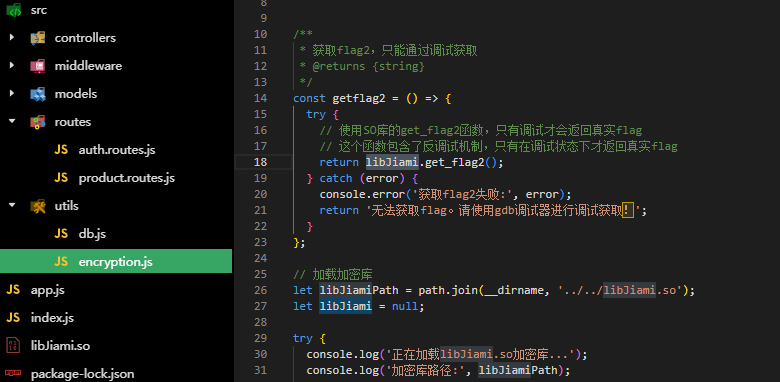
Task: Click the boxed exclamation mark character
Action: pos(628,210)
